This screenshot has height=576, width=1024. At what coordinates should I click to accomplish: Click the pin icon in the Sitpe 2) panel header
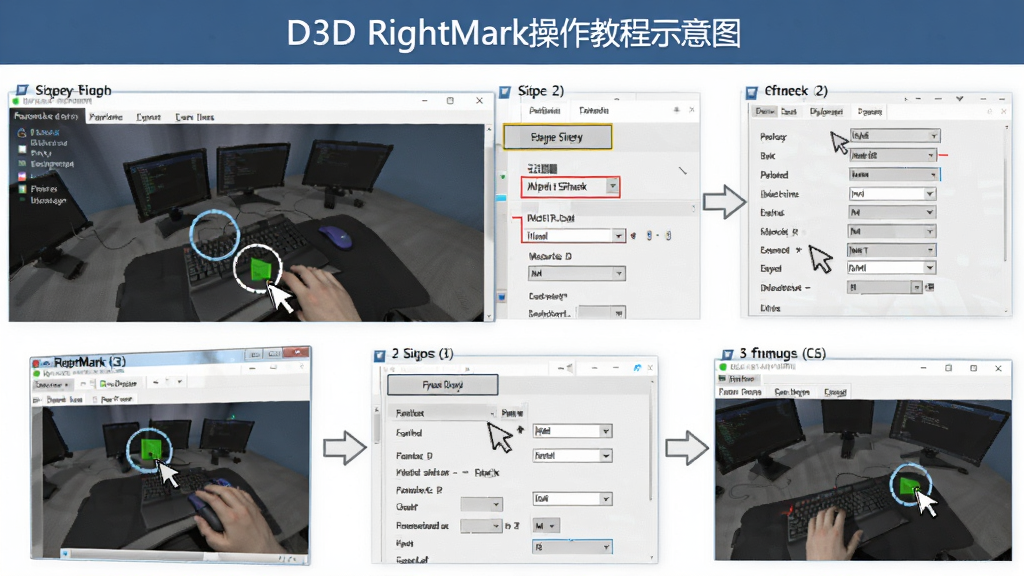point(677,110)
